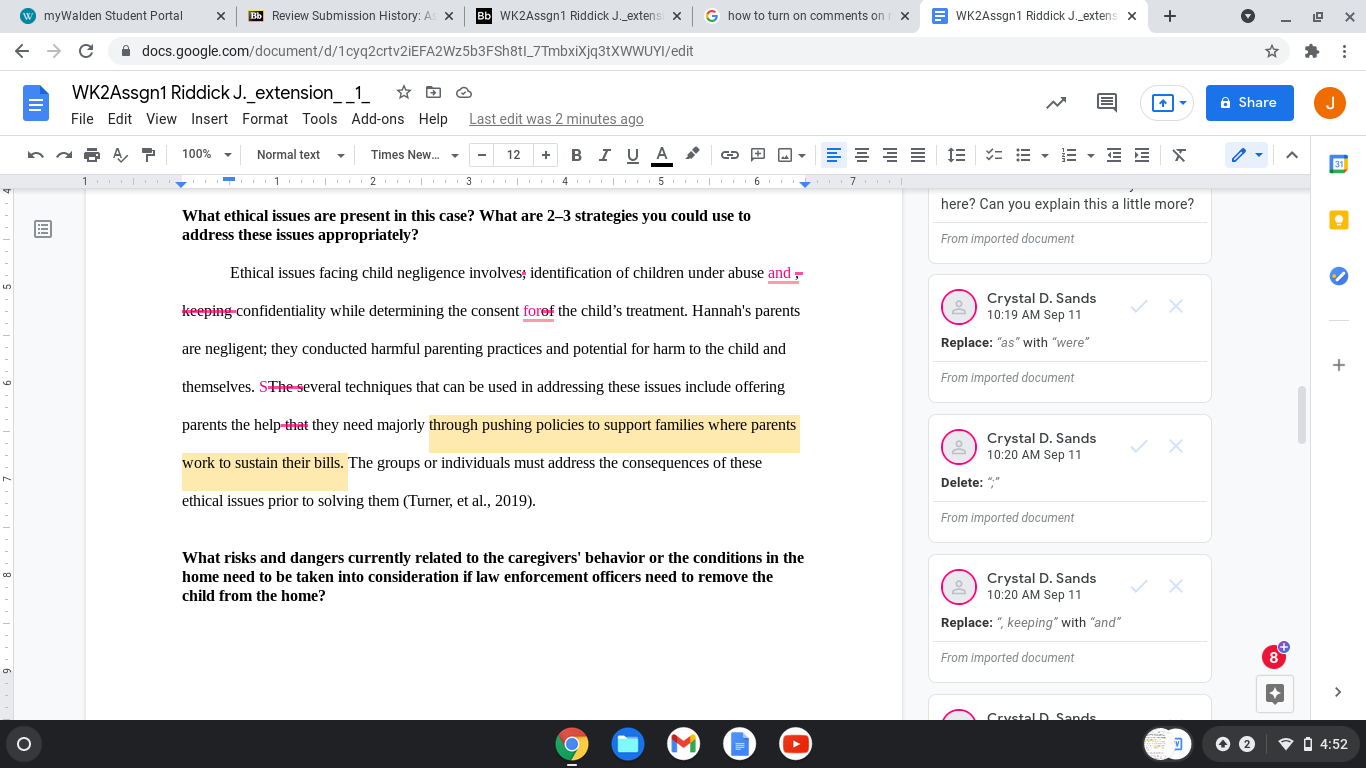The height and width of the screenshot is (768, 1366).
Task: Insert a link with link icon
Action: [730, 155]
